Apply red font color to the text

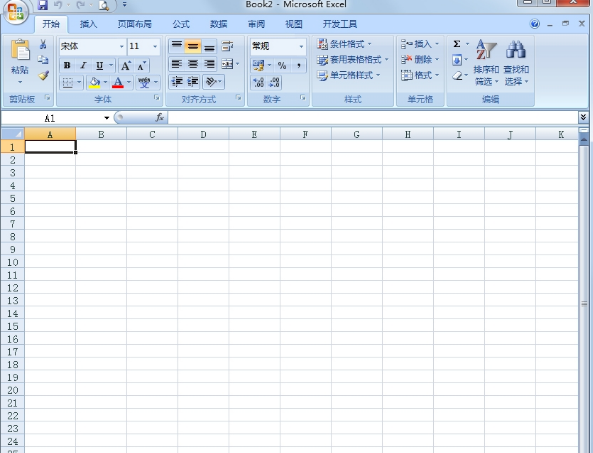tap(118, 82)
